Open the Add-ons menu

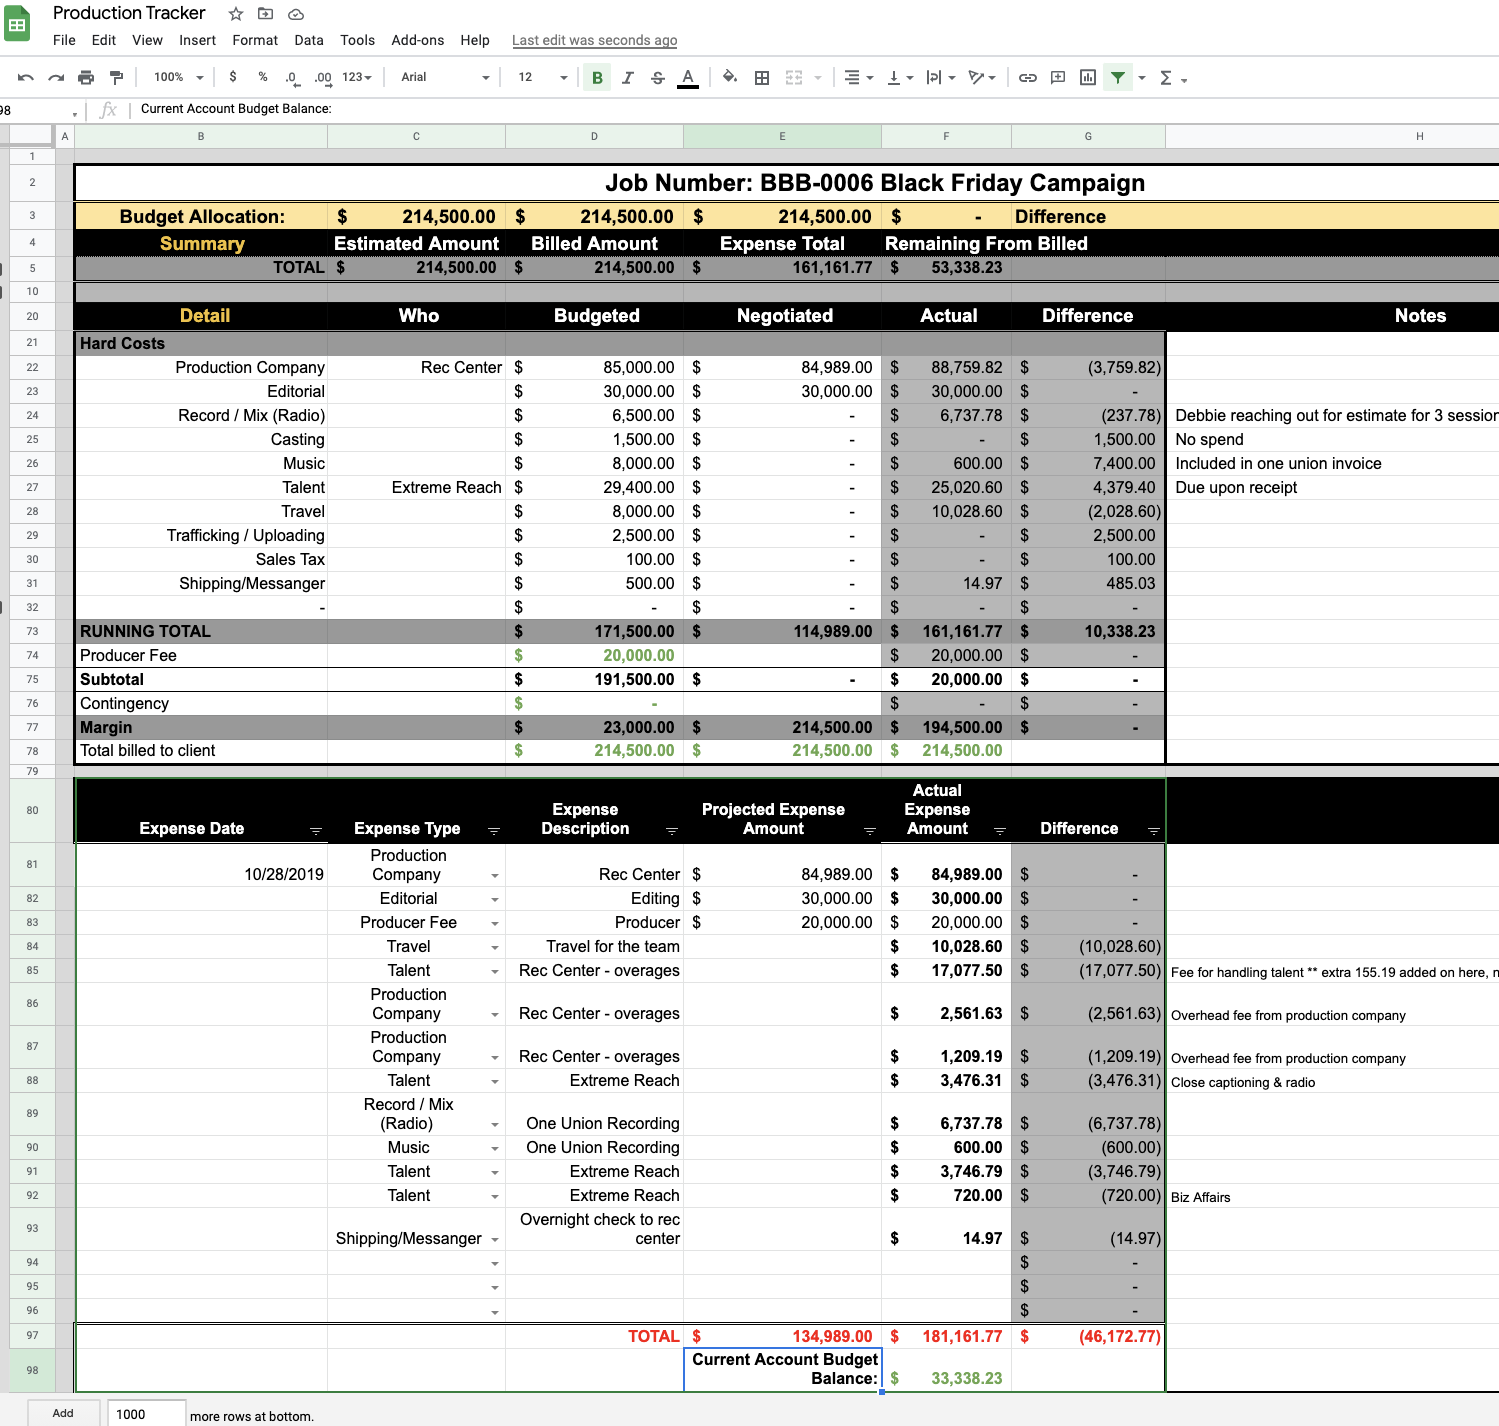[x=418, y=40]
